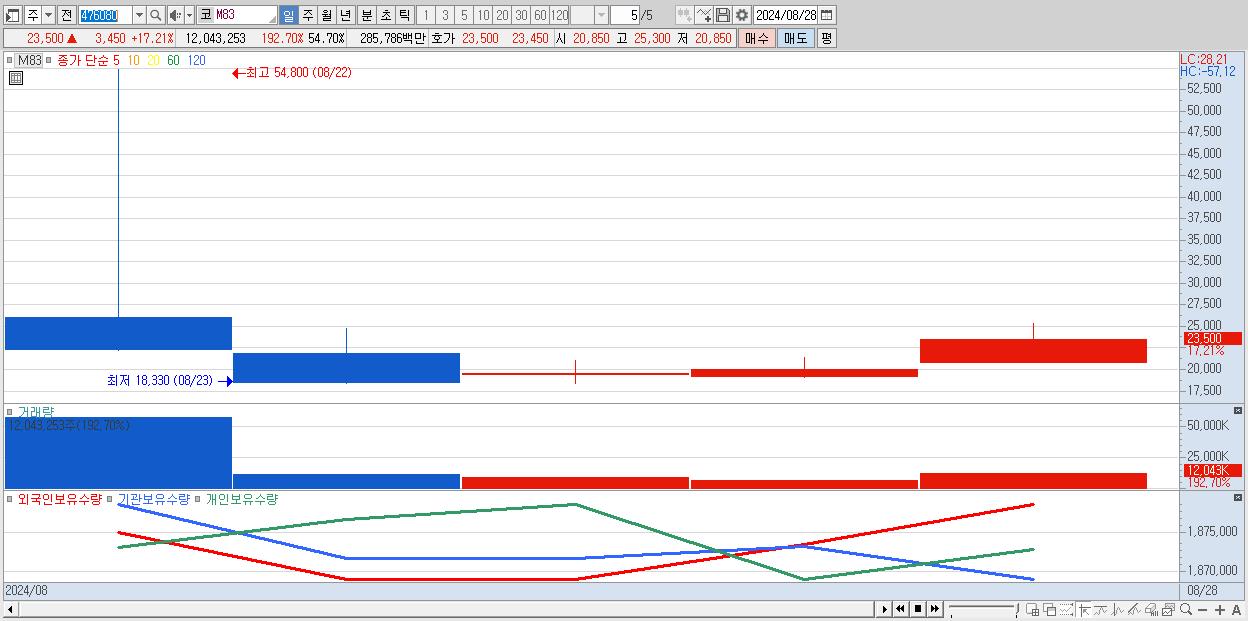This screenshot has height=621, width=1248.
Task: Open the calendar picker beside 2024/08/28
Action: [x=827, y=15]
